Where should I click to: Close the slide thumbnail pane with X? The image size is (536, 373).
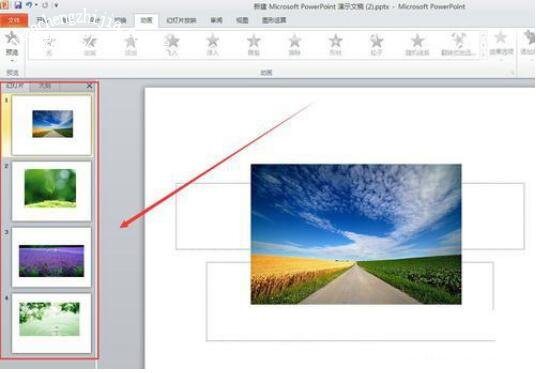coord(90,86)
